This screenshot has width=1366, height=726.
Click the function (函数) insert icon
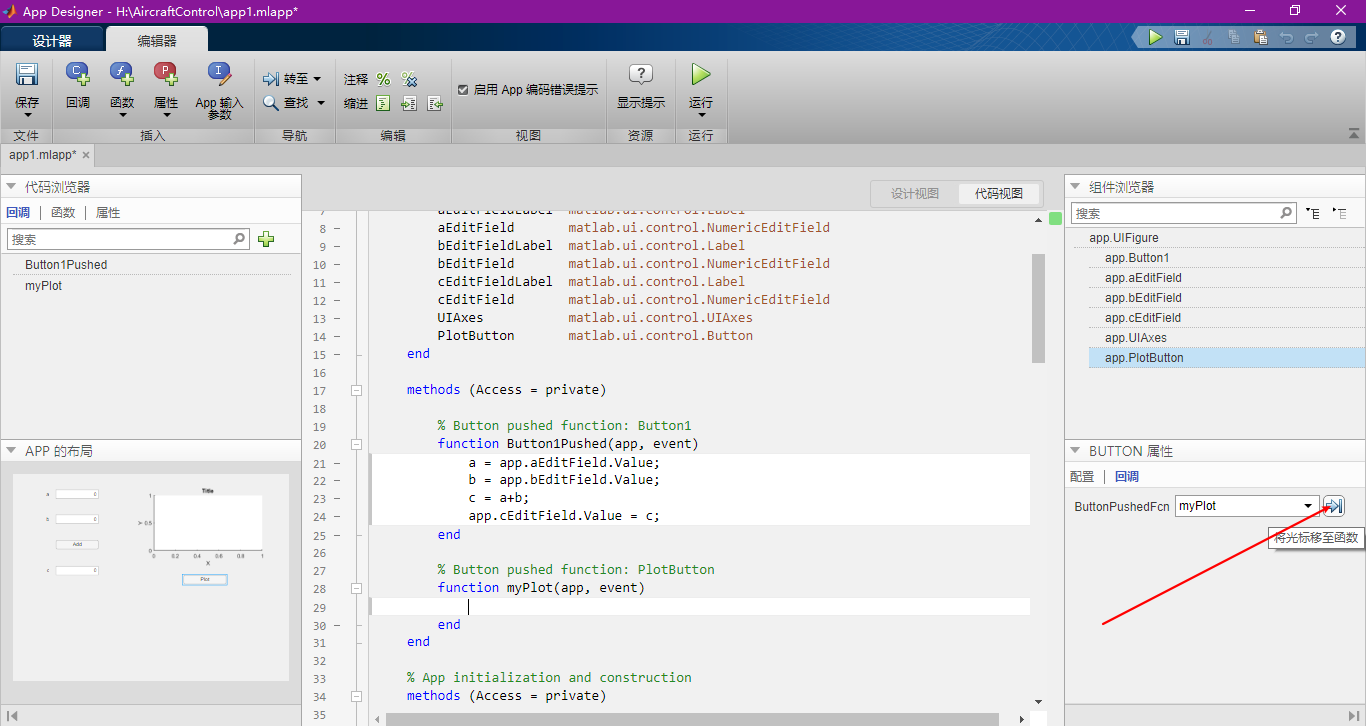122,75
